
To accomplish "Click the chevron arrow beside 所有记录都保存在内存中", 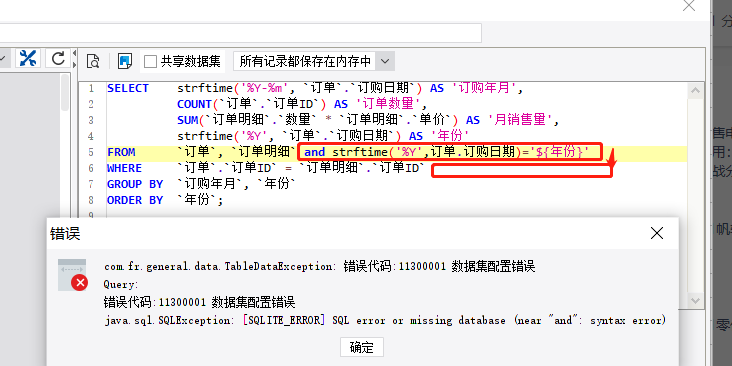I will [x=385, y=61].
